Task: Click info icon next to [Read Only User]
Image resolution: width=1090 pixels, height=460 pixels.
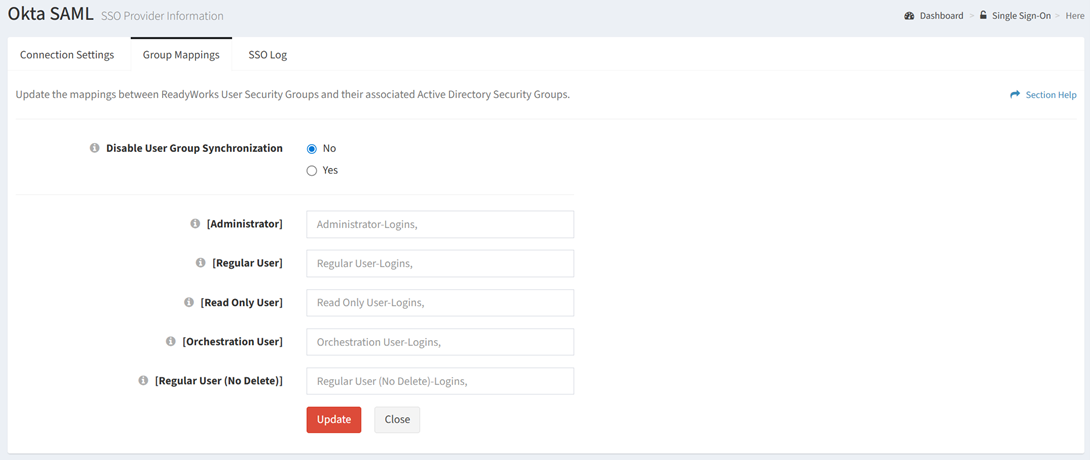Action: coord(188,302)
